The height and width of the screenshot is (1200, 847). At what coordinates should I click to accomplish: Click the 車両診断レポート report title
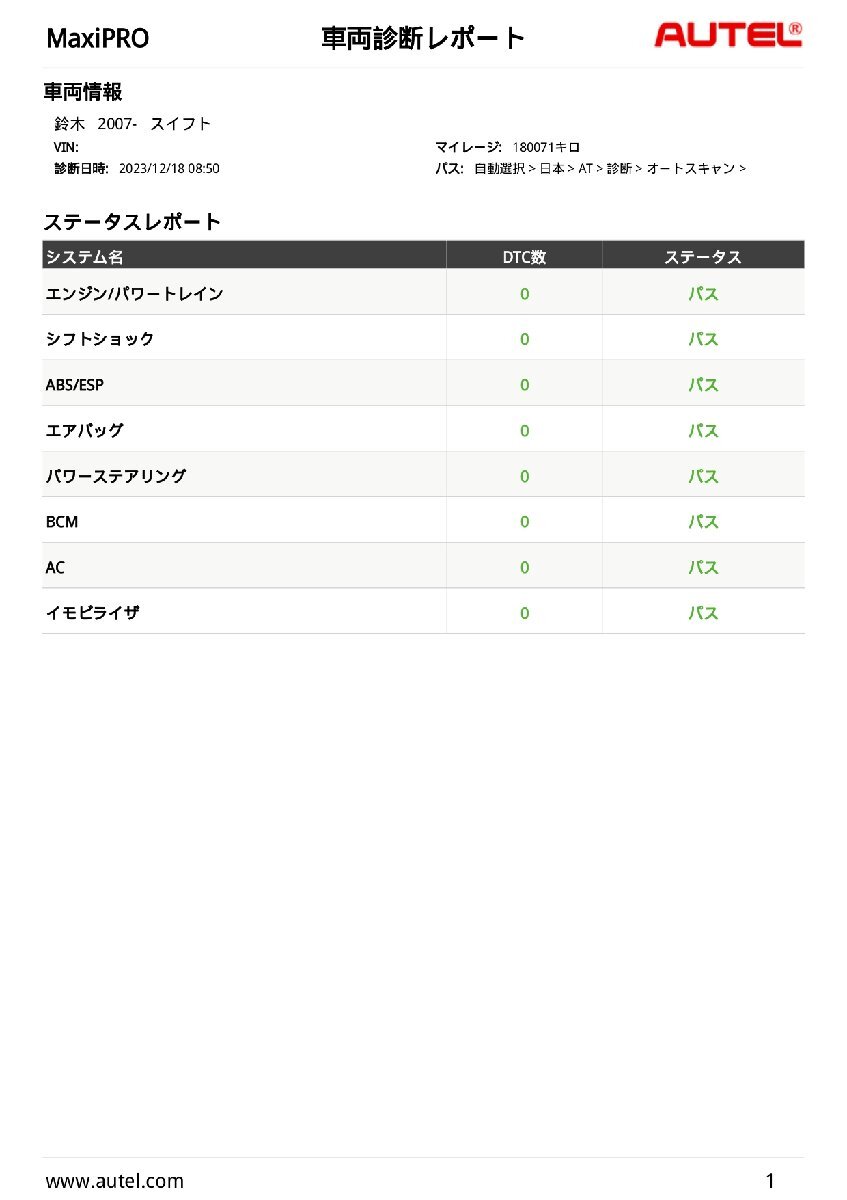[423, 39]
